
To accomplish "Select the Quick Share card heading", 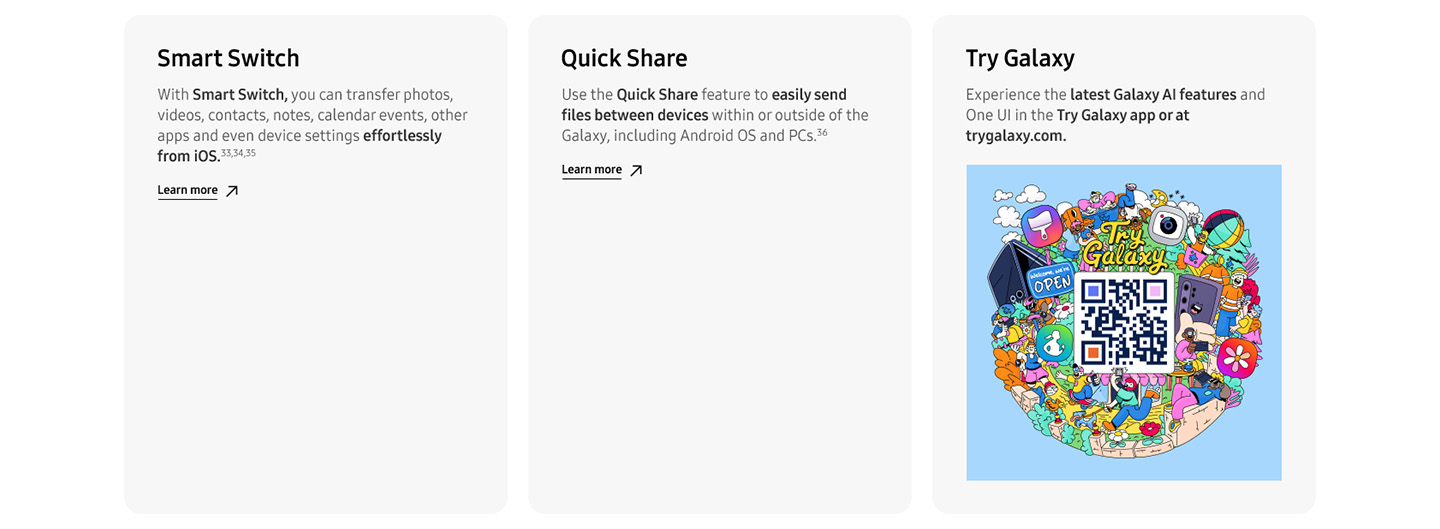I will pyautogui.click(x=624, y=58).
